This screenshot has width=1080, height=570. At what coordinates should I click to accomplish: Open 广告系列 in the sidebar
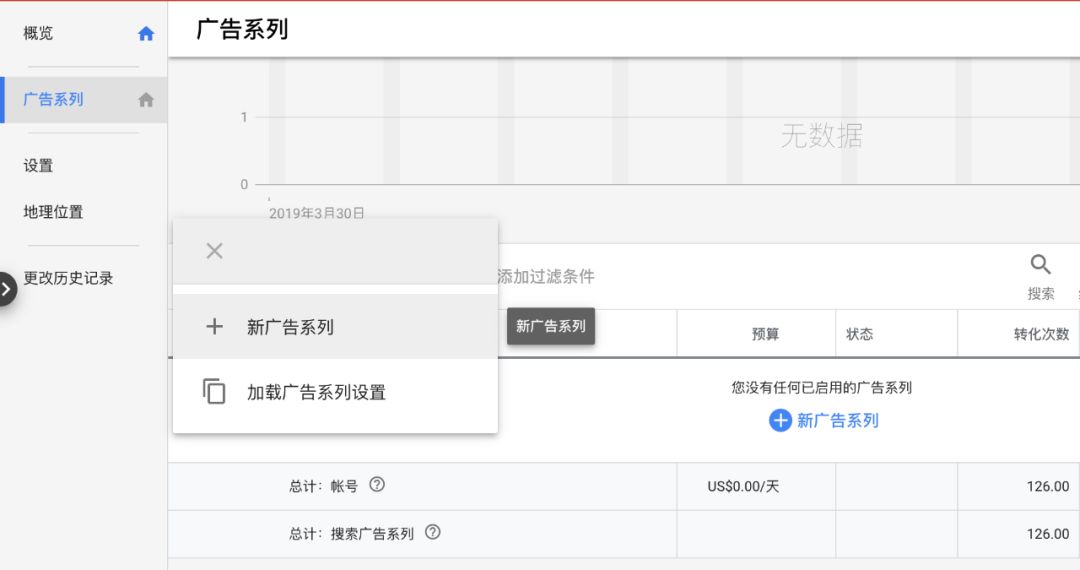83,100
